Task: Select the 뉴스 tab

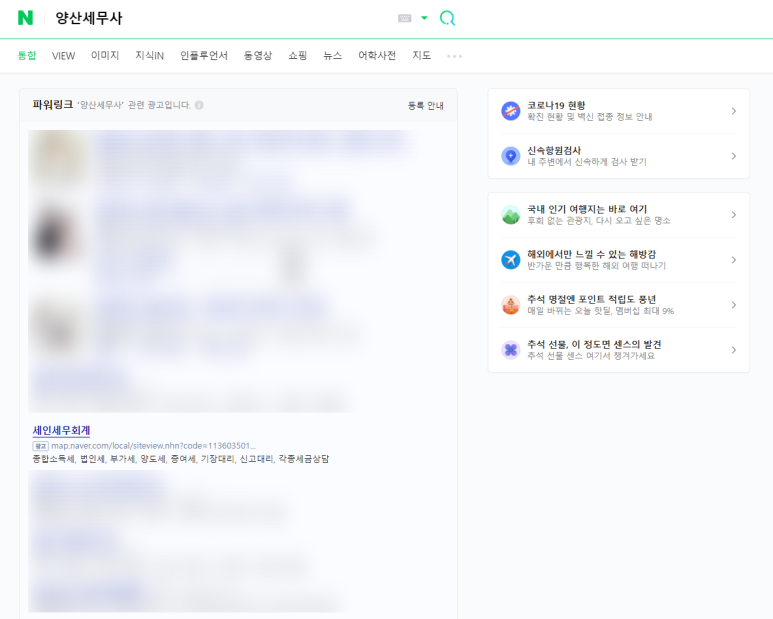Action: pos(333,55)
